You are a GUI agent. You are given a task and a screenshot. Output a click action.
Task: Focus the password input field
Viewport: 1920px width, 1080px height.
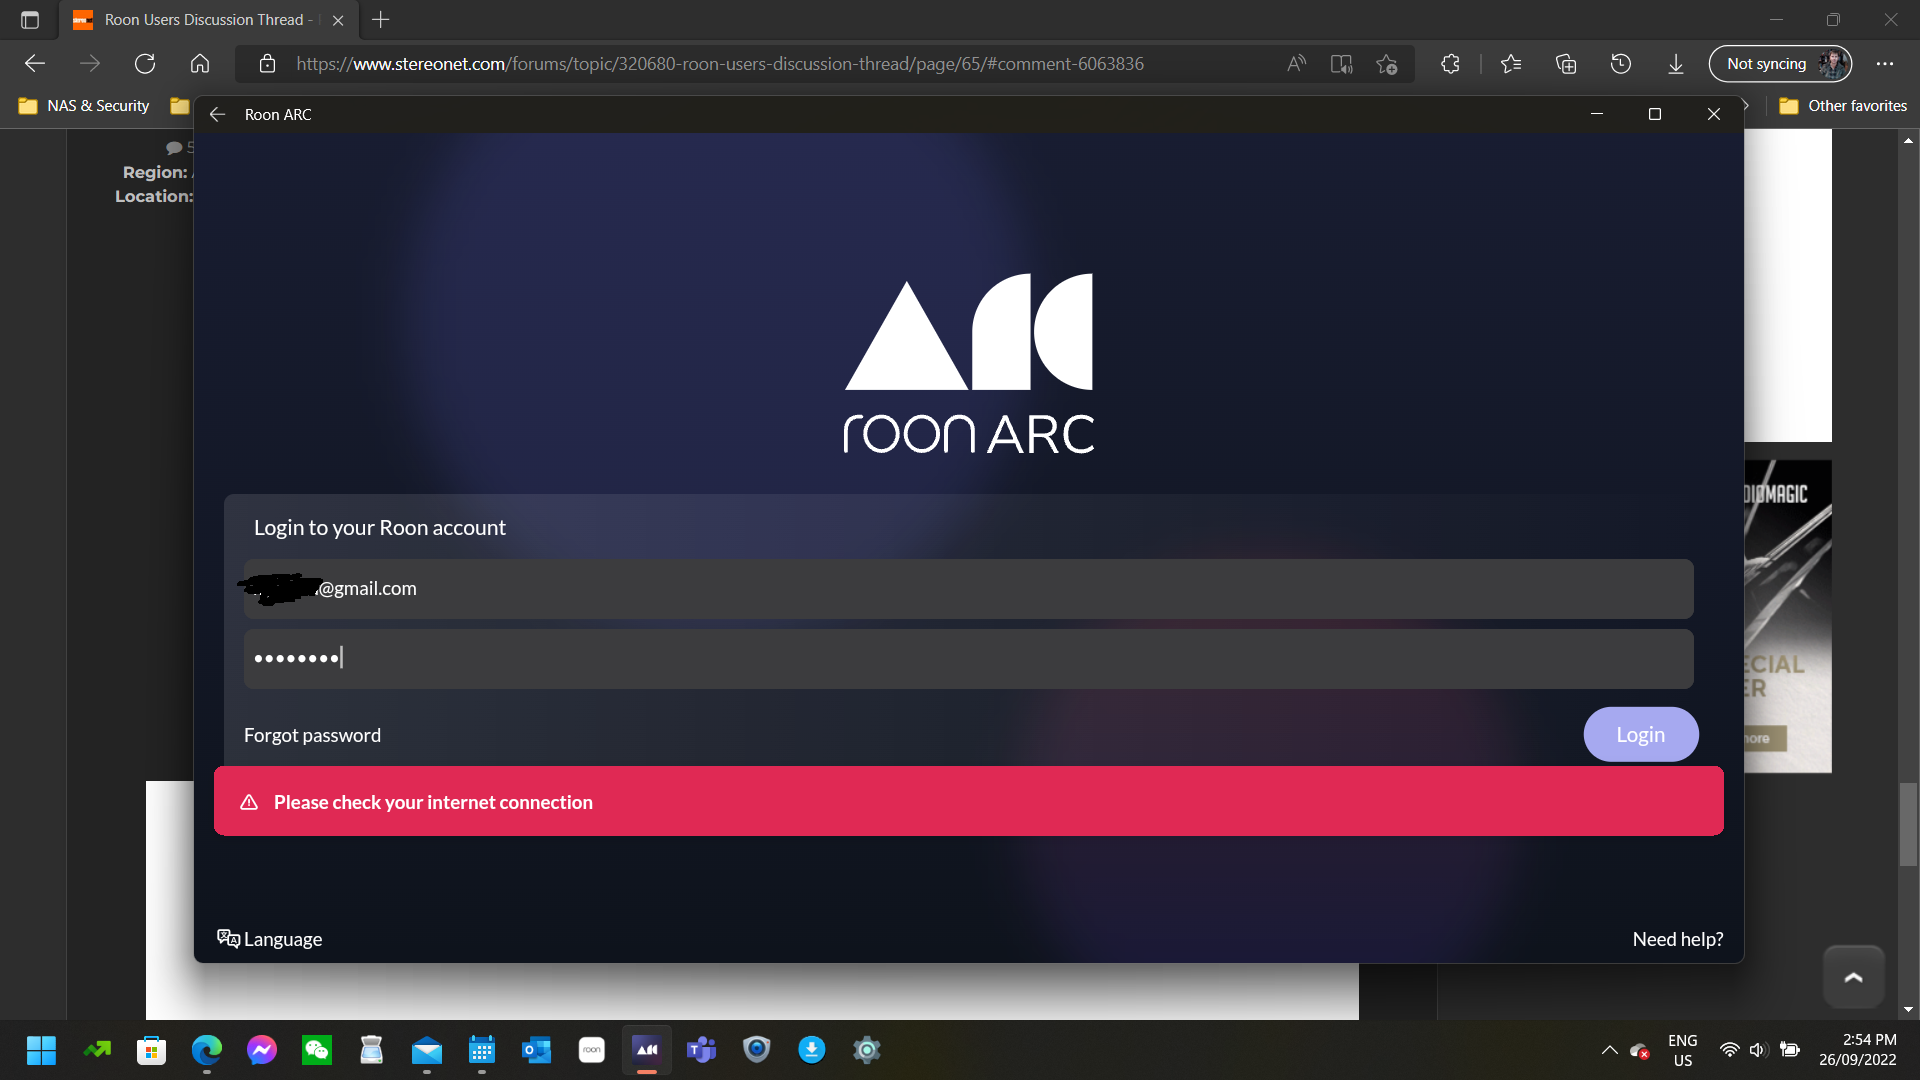coord(968,659)
